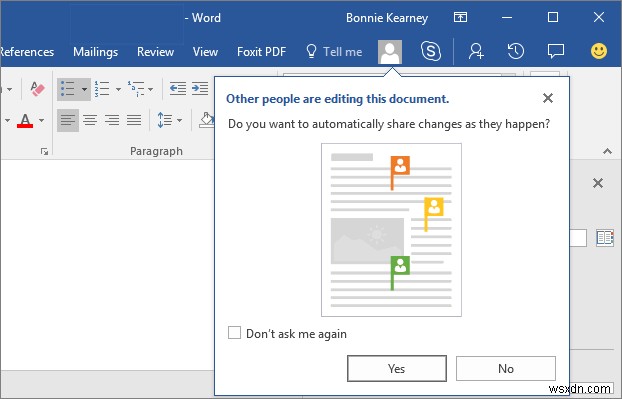The image size is (622, 399).
Task: Open the line spacing dropdown arrow
Action: pos(179,121)
